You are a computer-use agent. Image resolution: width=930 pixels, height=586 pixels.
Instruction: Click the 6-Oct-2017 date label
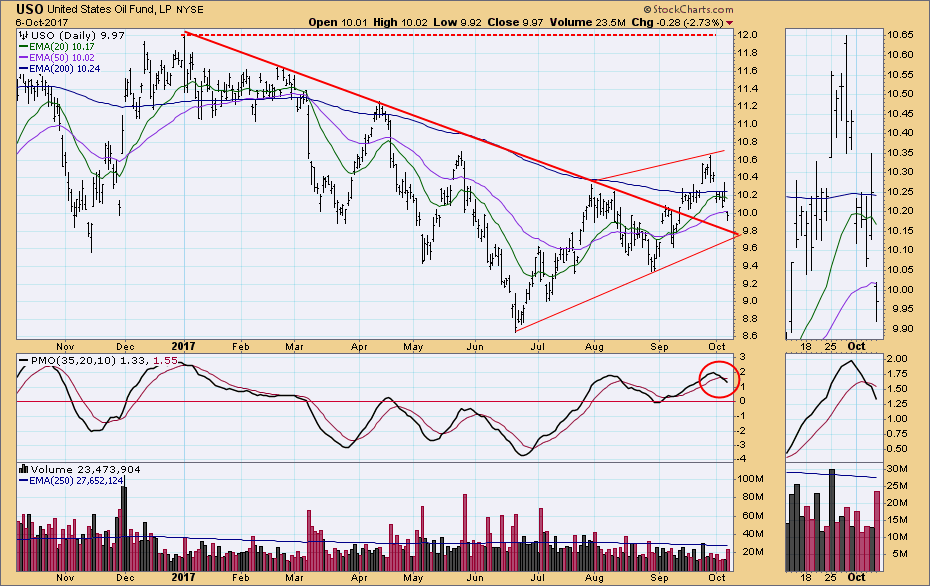[42, 23]
